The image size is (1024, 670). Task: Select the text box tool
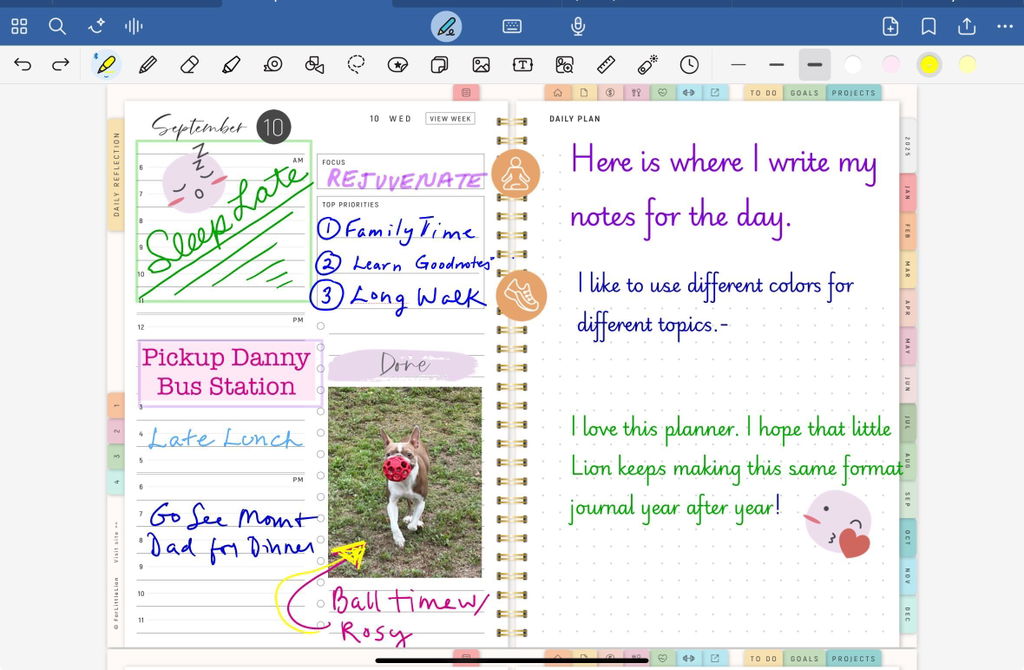click(x=522, y=65)
